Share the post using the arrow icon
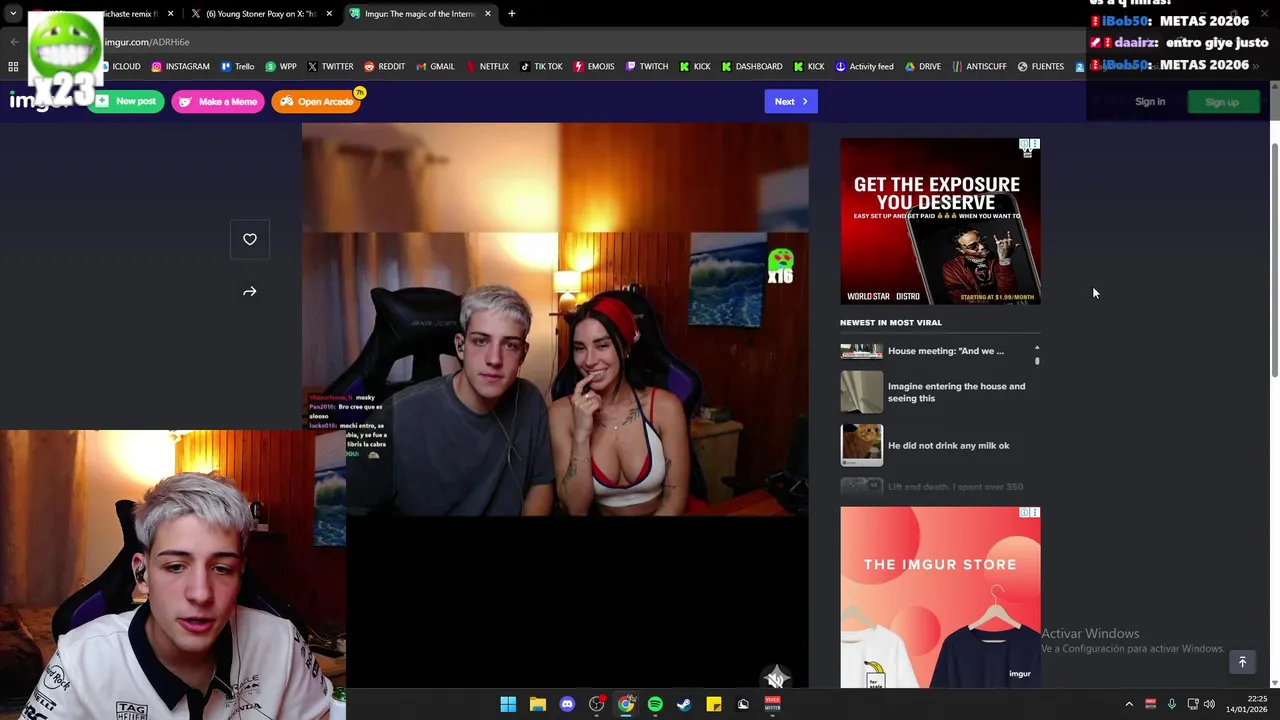The height and width of the screenshot is (720, 1280). click(x=250, y=291)
